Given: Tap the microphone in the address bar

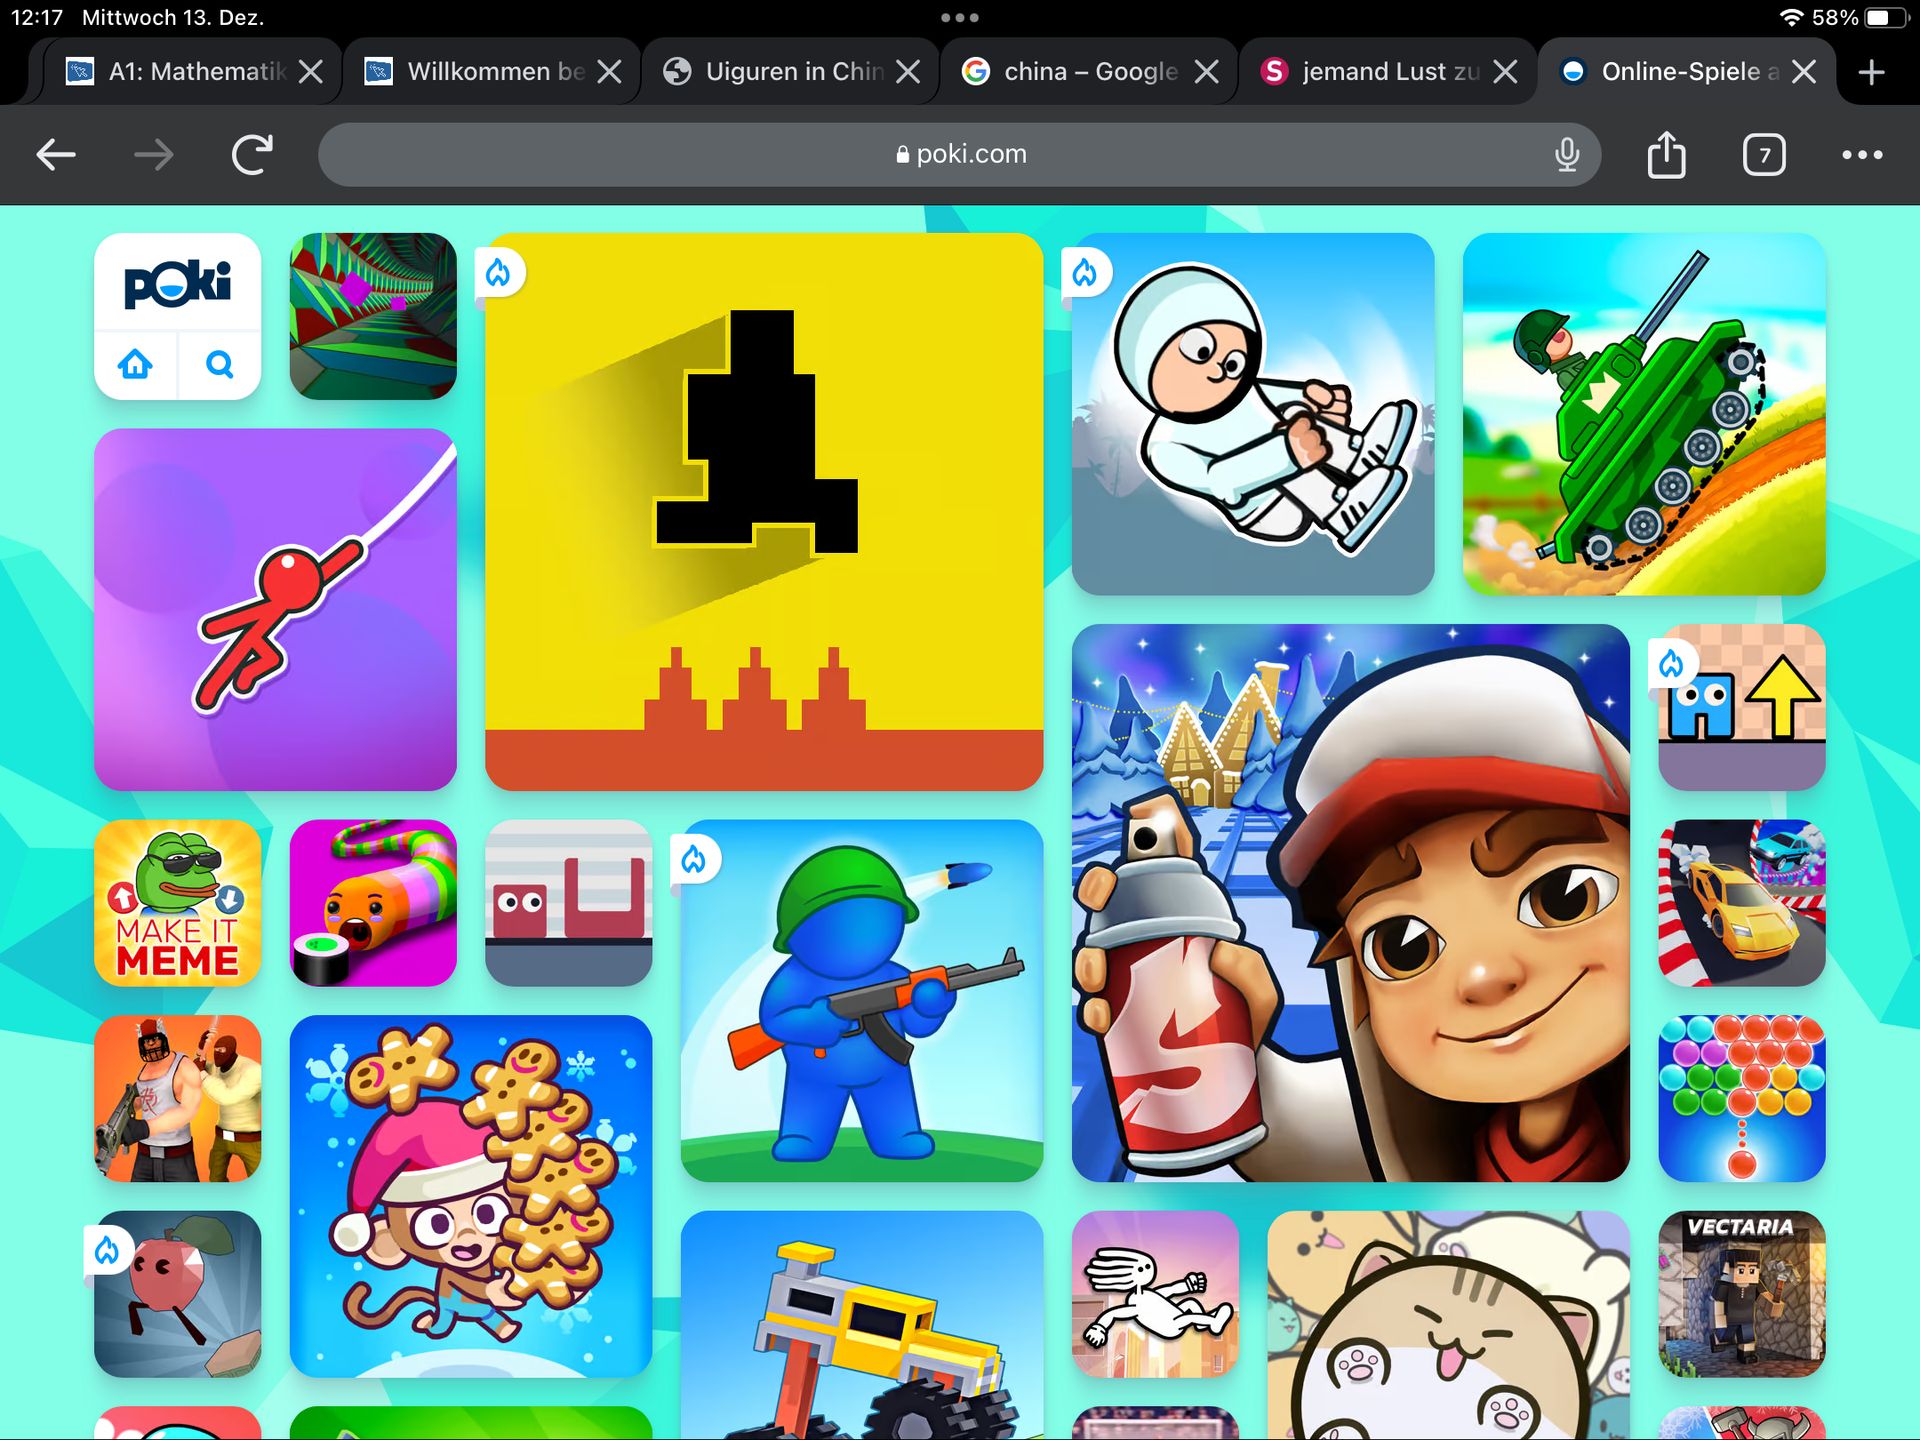Looking at the screenshot, I should click(1567, 155).
